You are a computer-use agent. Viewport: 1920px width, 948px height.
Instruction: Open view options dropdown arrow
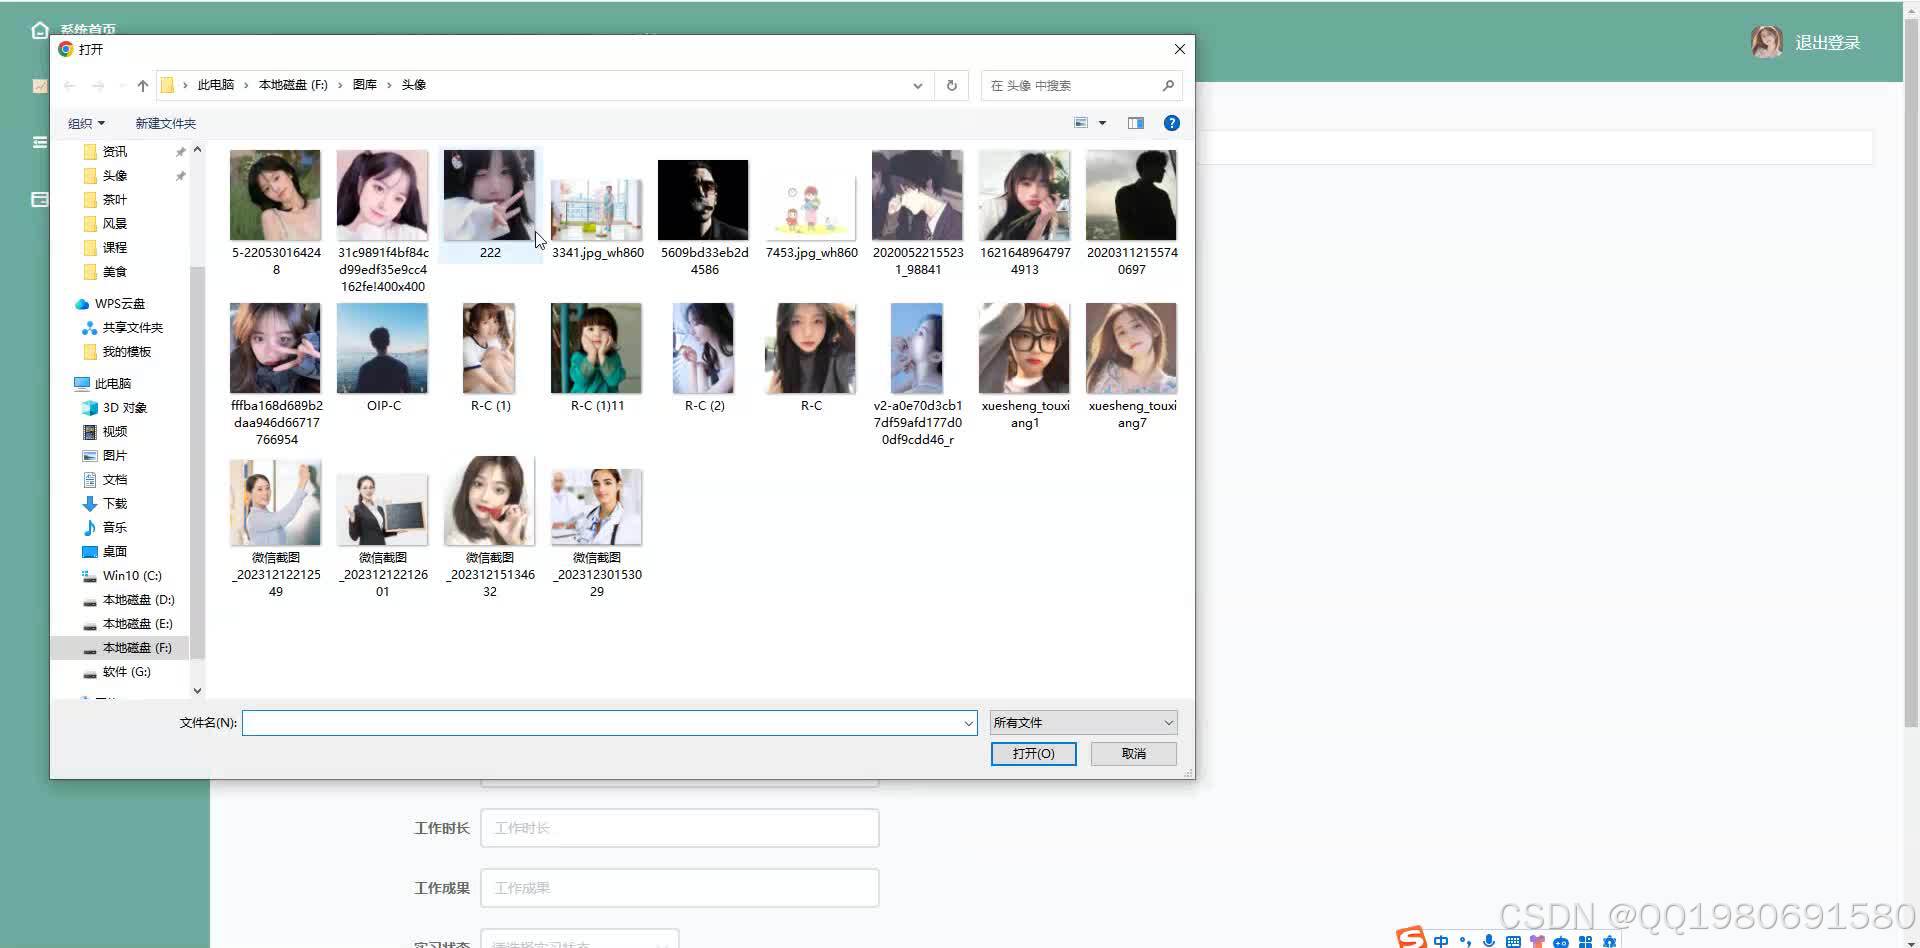1103,123
